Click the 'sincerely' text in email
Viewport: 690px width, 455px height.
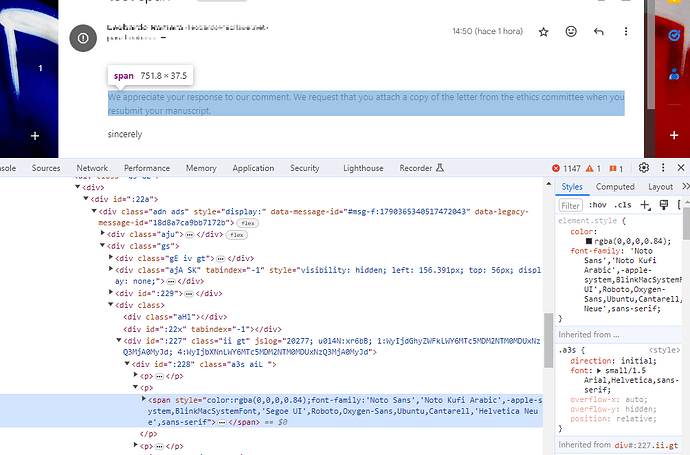125,134
